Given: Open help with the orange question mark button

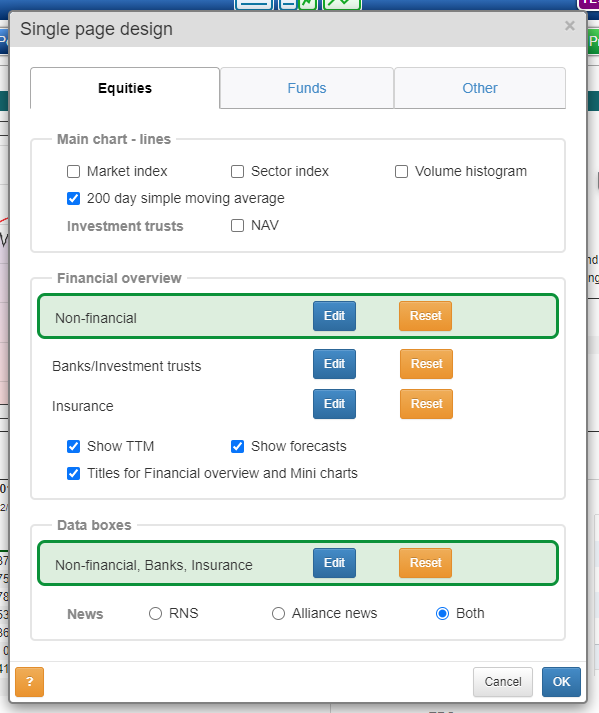Looking at the screenshot, I should pyautogui.click(x=30, y=682).
